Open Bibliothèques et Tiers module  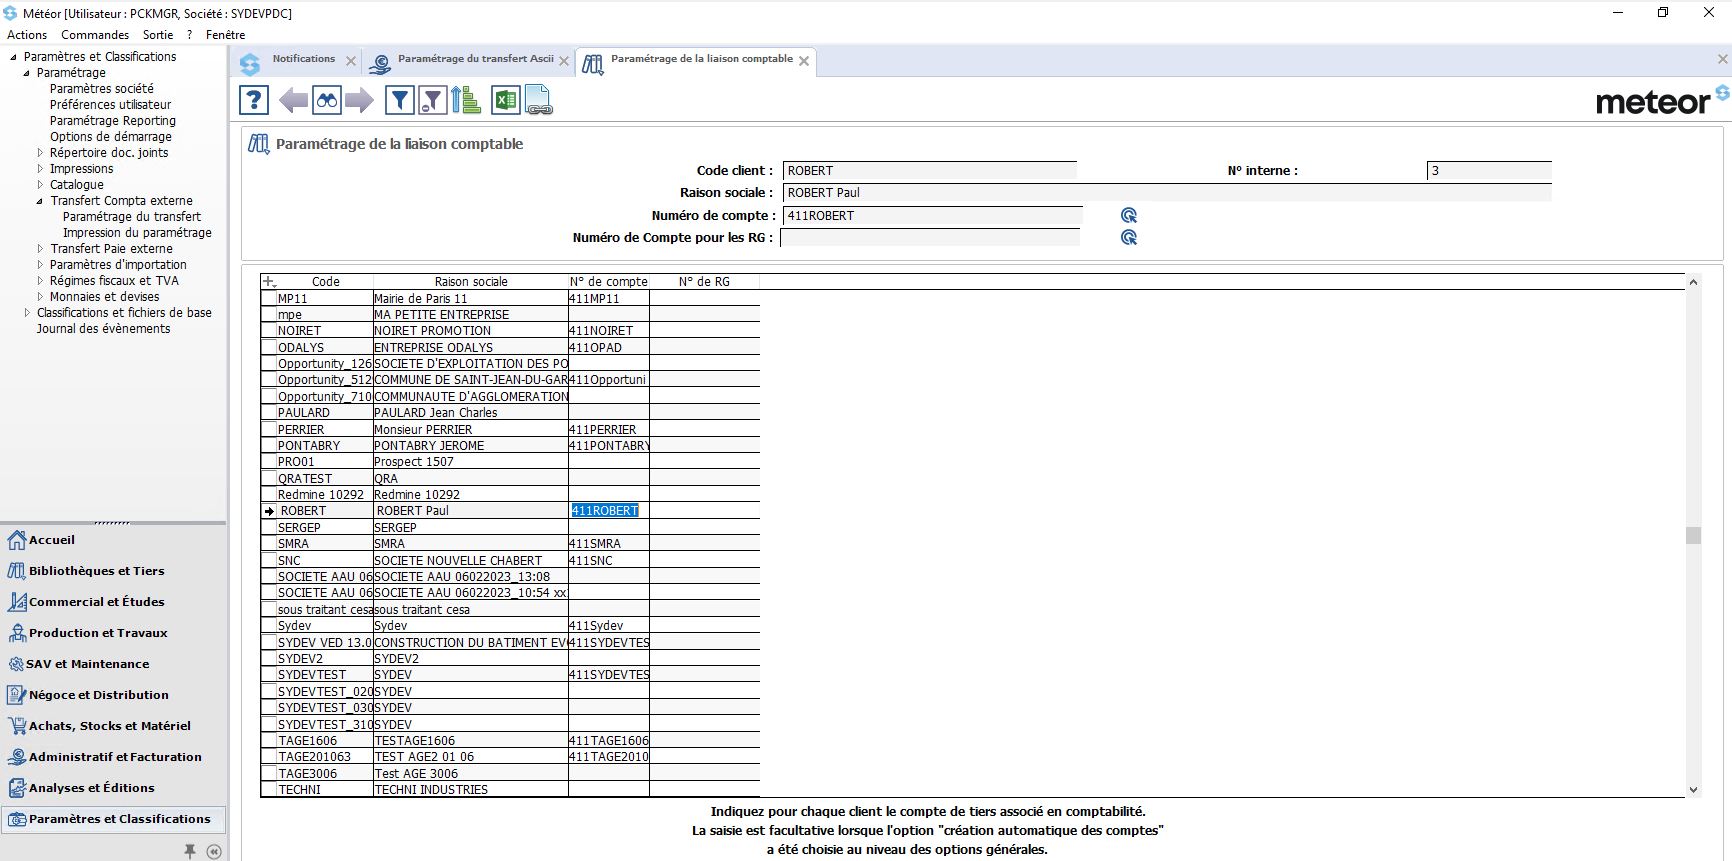(113, 571)
